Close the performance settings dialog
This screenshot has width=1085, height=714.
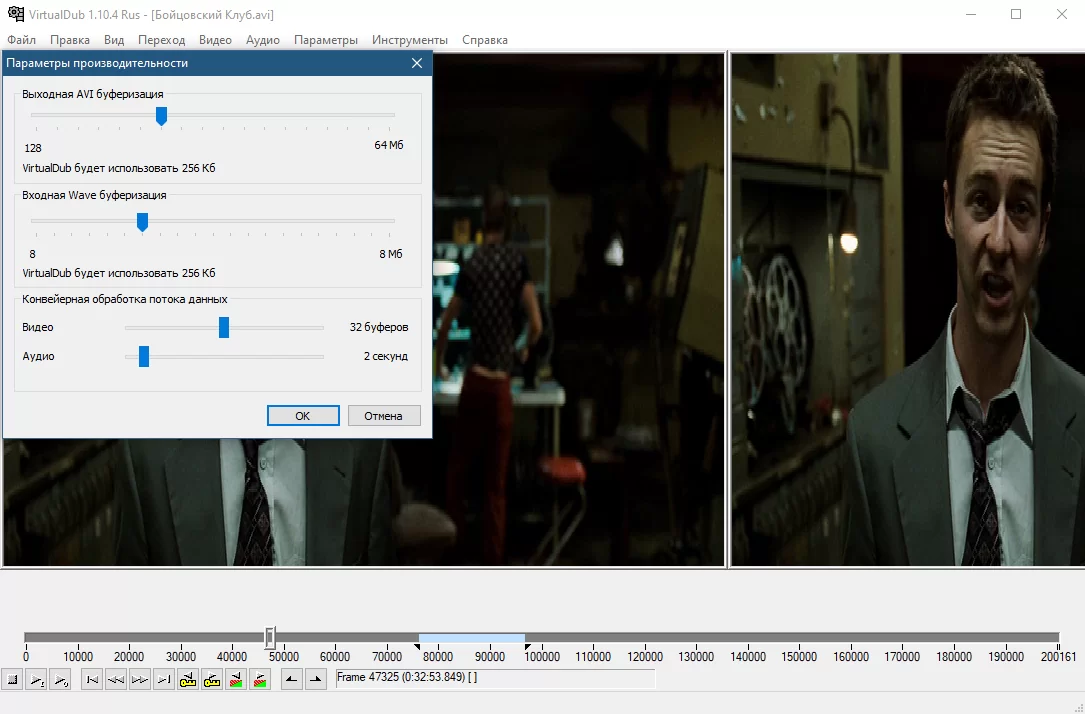pos(417,63)
